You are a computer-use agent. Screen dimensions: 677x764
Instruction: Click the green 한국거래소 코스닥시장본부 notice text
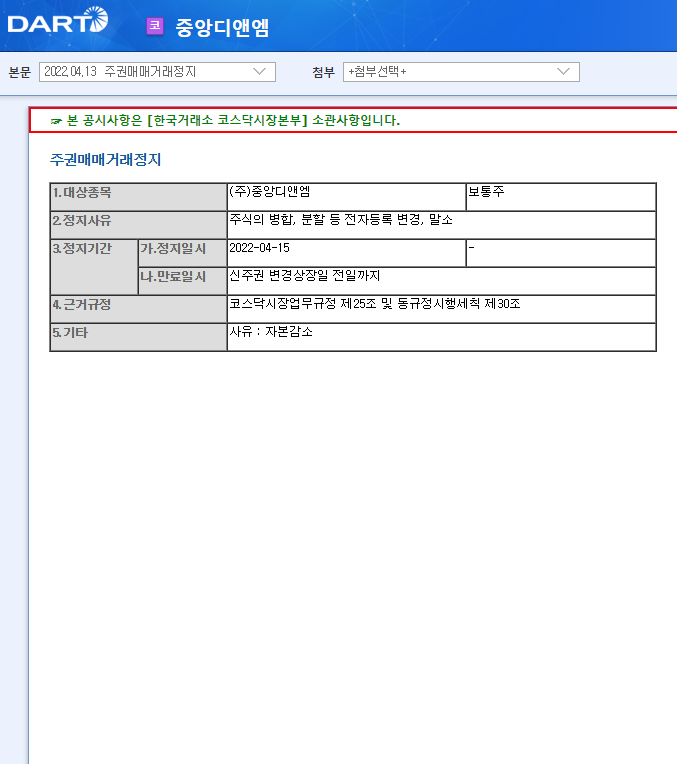point(233,120)
